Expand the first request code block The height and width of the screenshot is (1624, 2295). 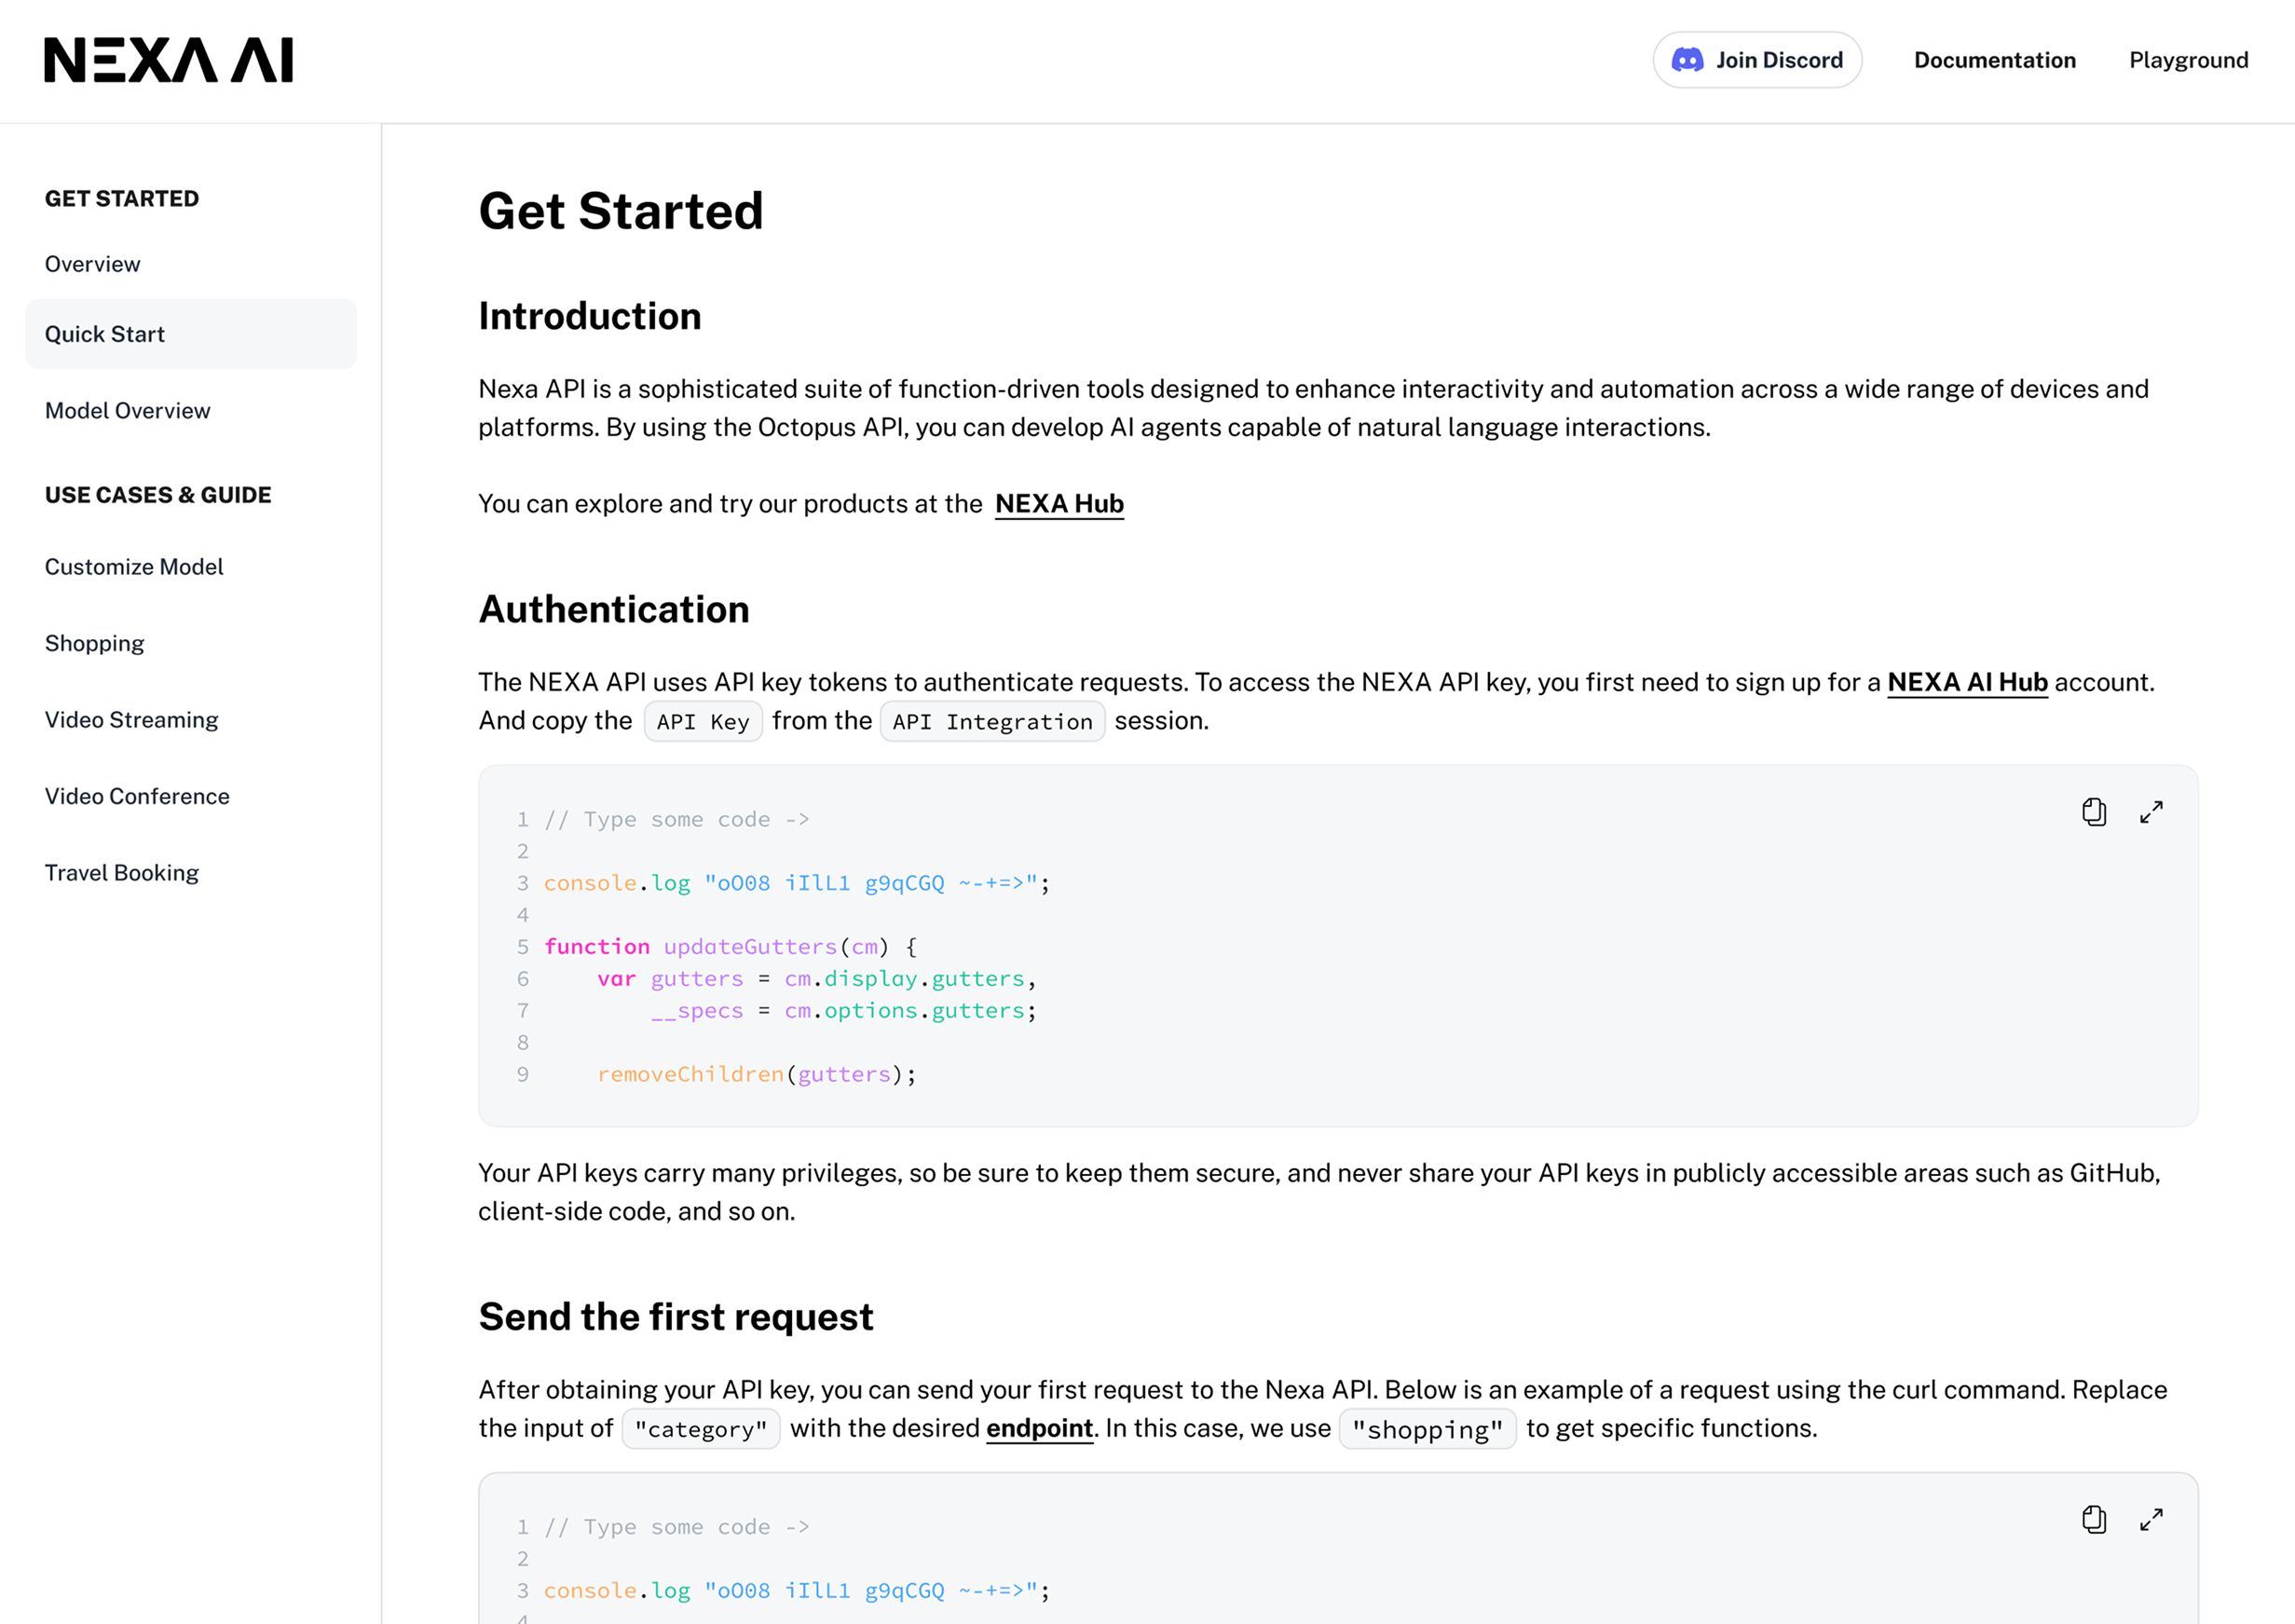tap(2151, 1519)
